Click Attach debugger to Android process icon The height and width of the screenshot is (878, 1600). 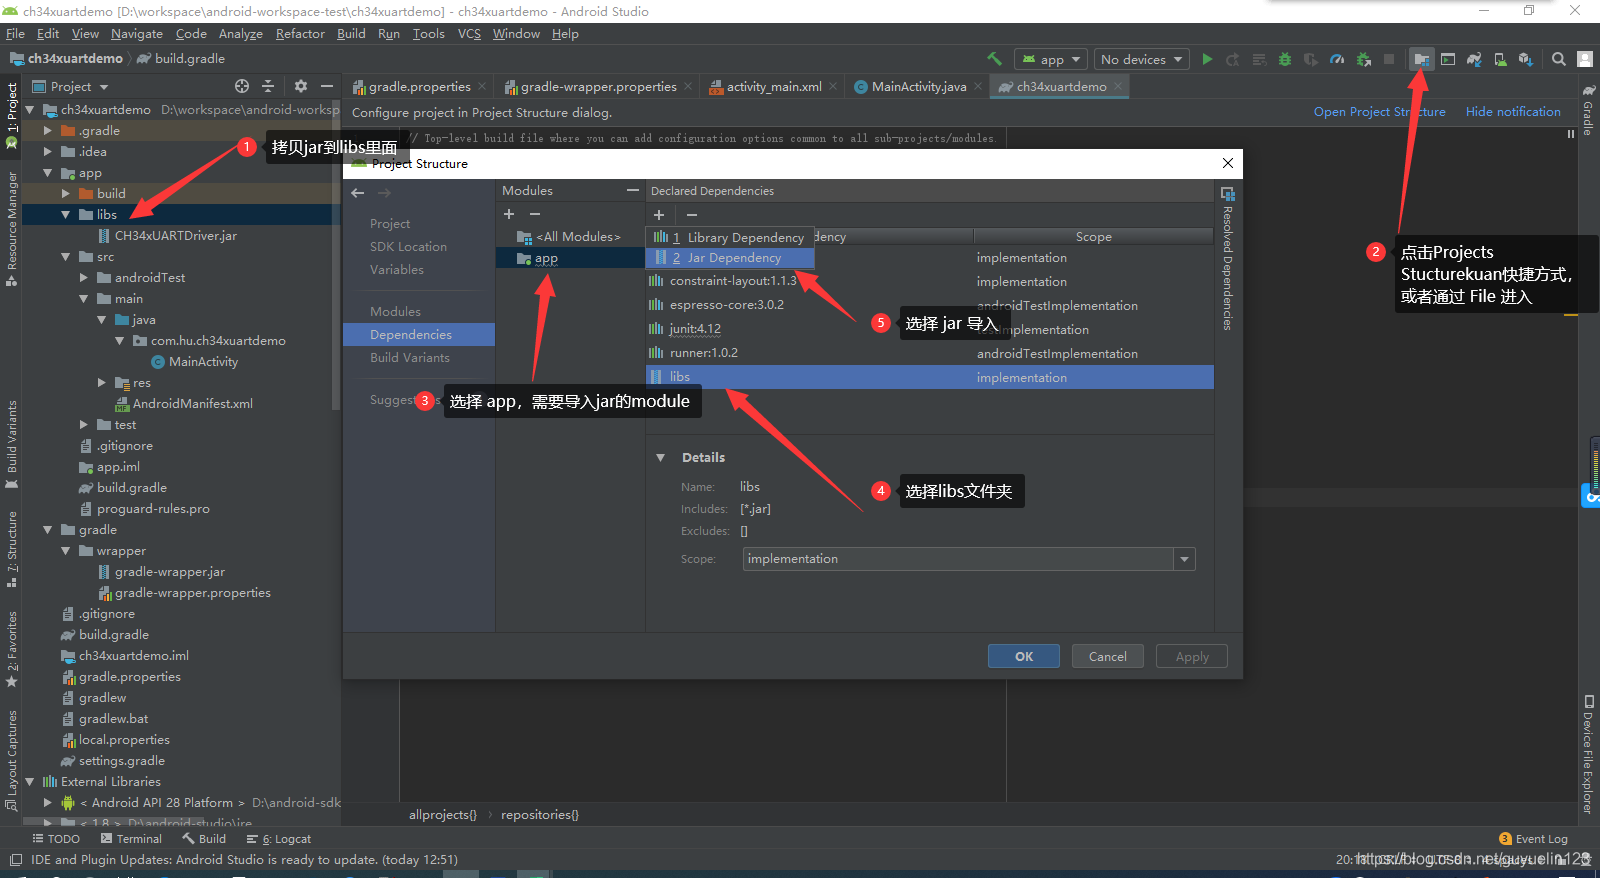click(1363, 59)
